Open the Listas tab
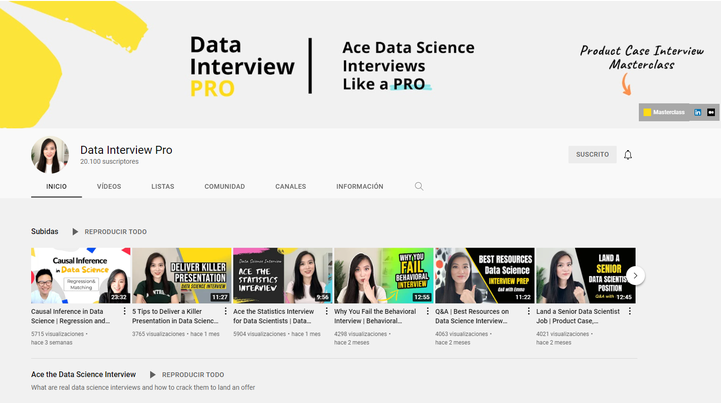The height and width of the screenshot is (403, 721). pyautogui.click(x=163, y=186)
